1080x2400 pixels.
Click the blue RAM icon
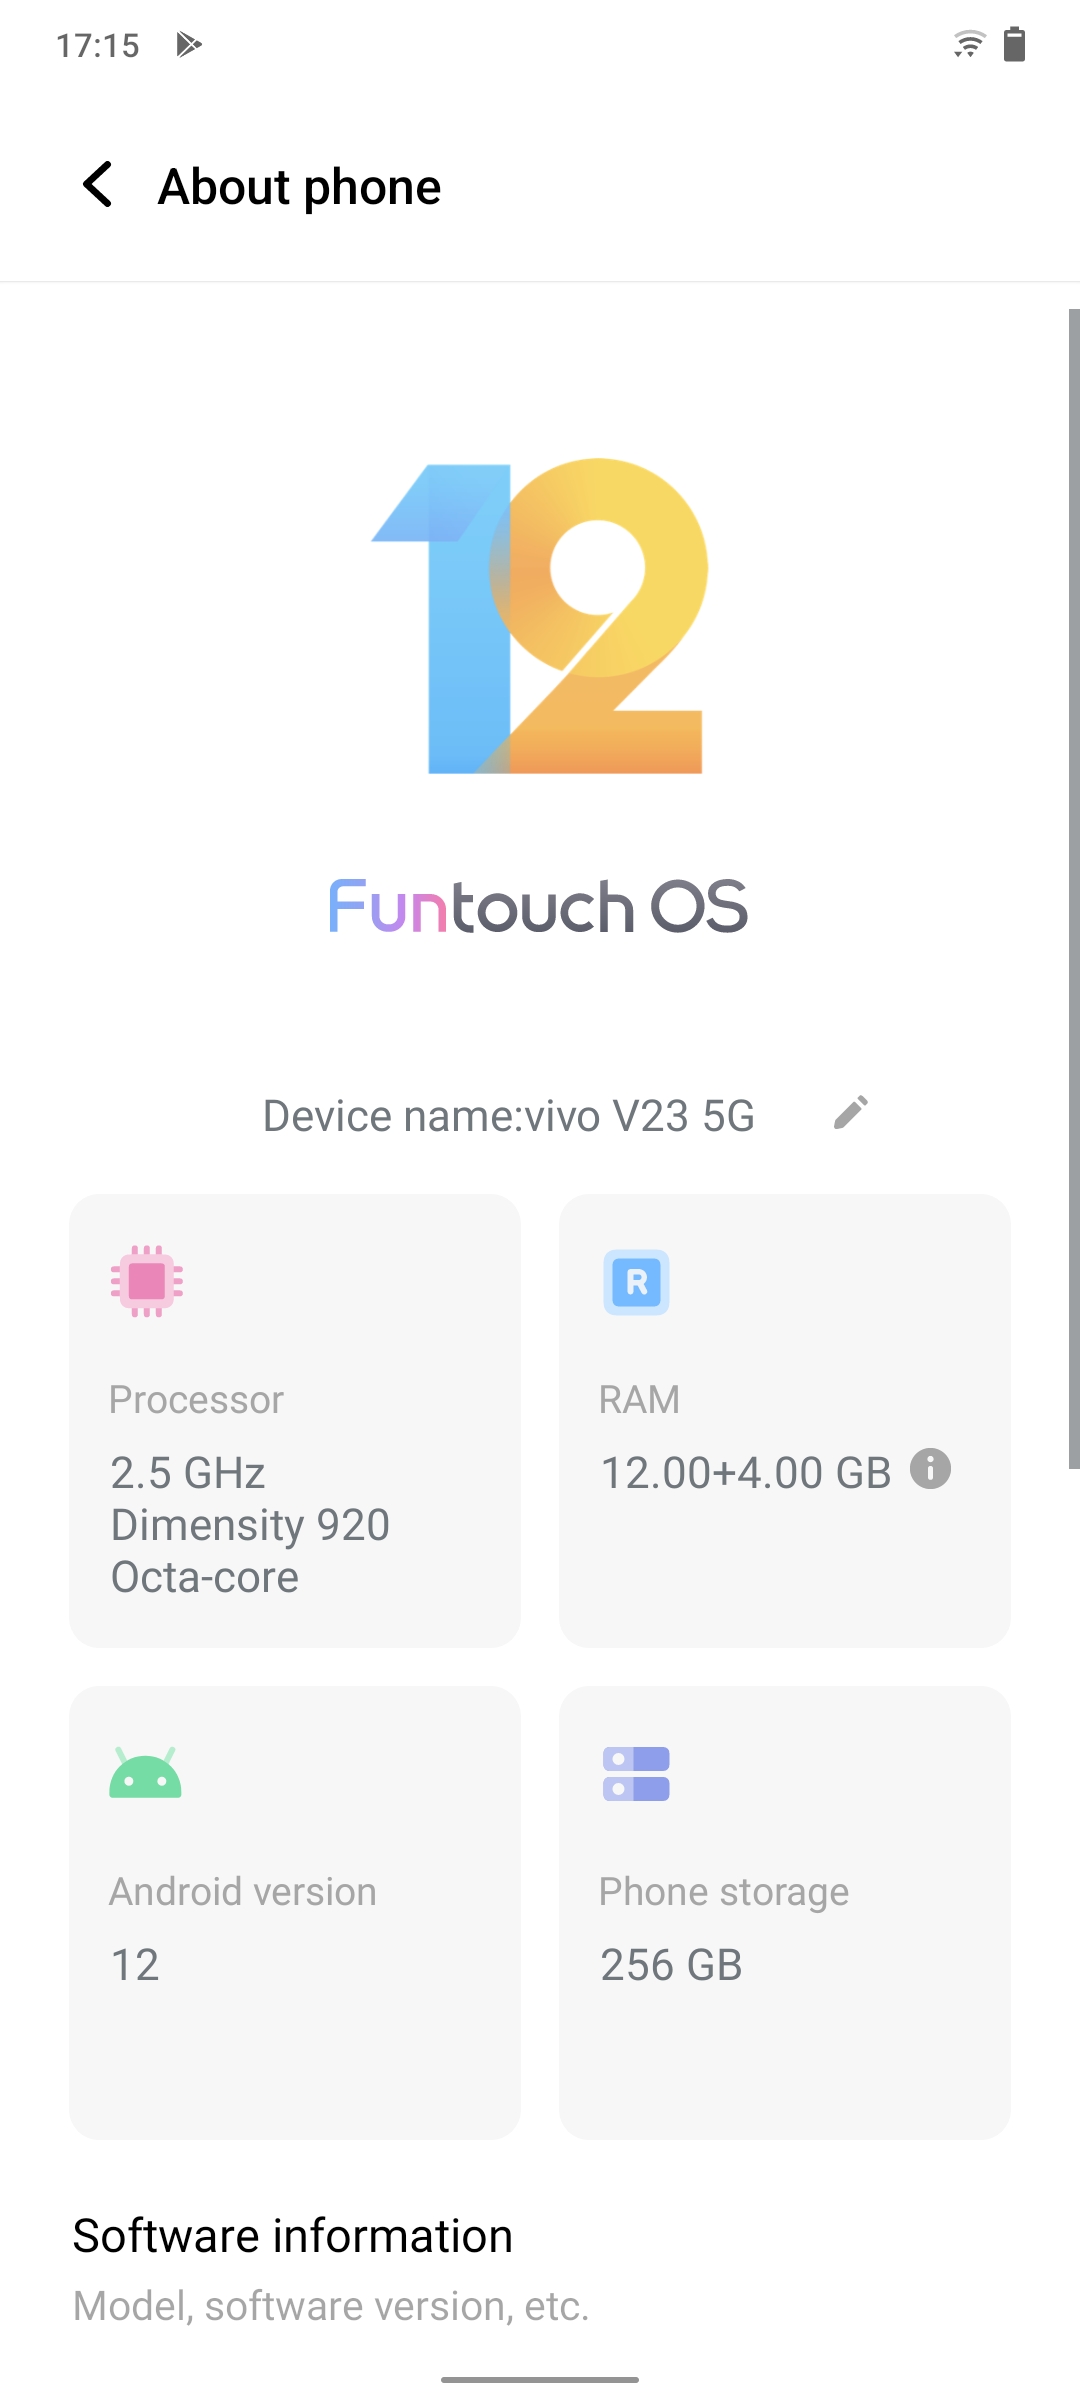click(636, 1282)
